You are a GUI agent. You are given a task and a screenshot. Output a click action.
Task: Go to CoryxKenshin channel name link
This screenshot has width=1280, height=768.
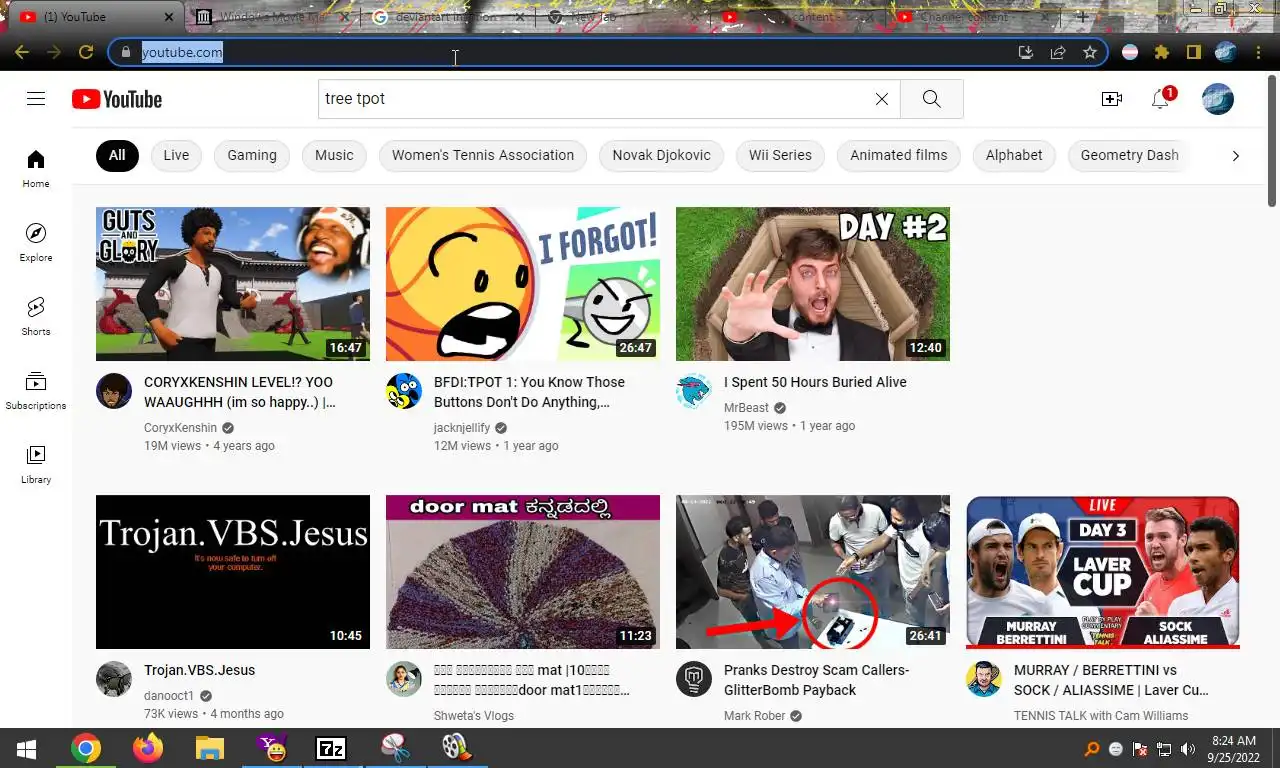tap(180, 428)
